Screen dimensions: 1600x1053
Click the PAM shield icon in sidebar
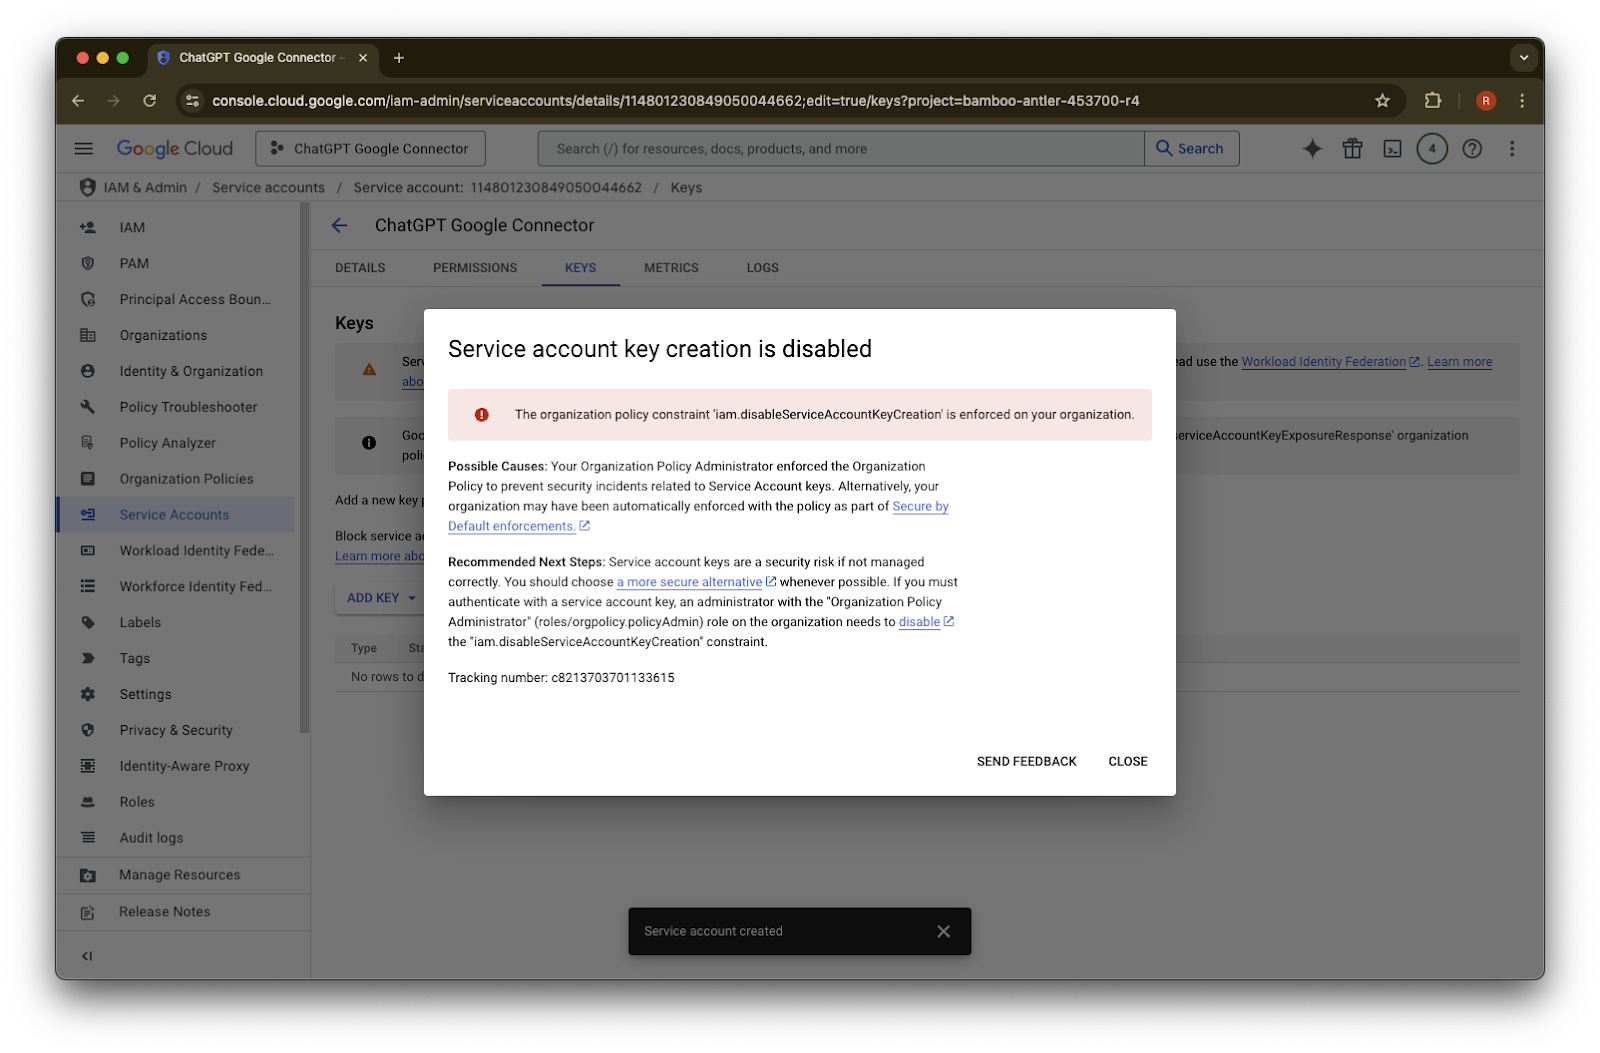[x=88, y=264]
